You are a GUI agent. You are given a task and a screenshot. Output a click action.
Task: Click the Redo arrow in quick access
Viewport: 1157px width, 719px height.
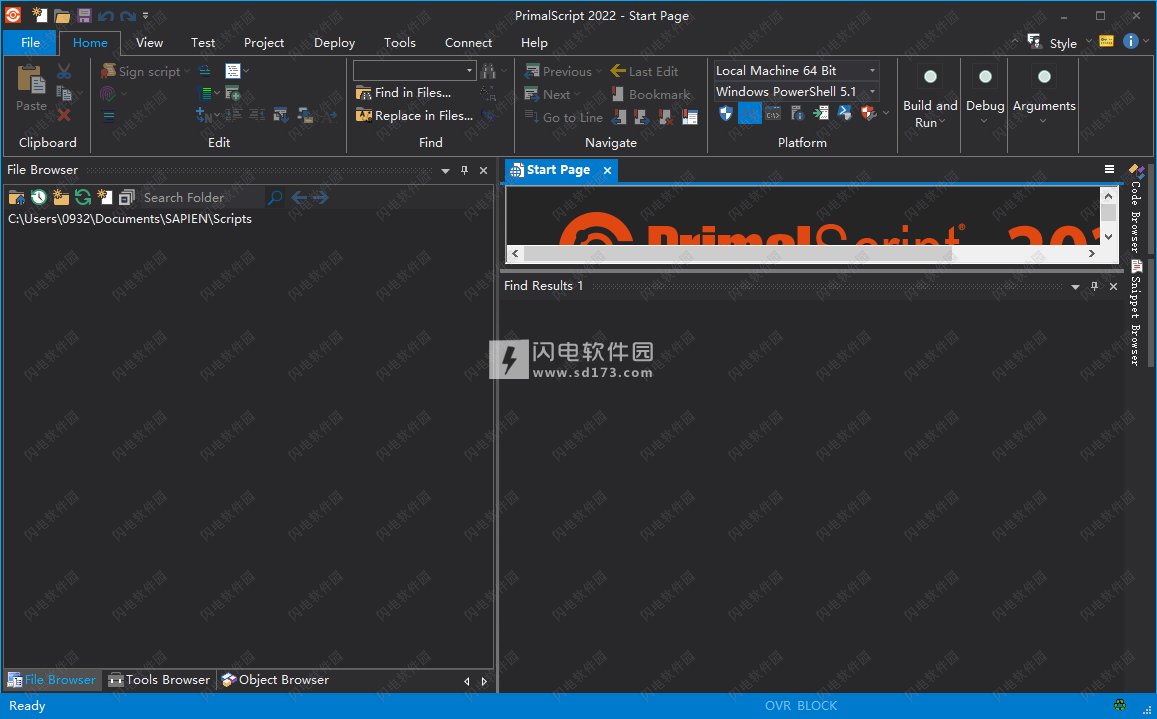128,16
